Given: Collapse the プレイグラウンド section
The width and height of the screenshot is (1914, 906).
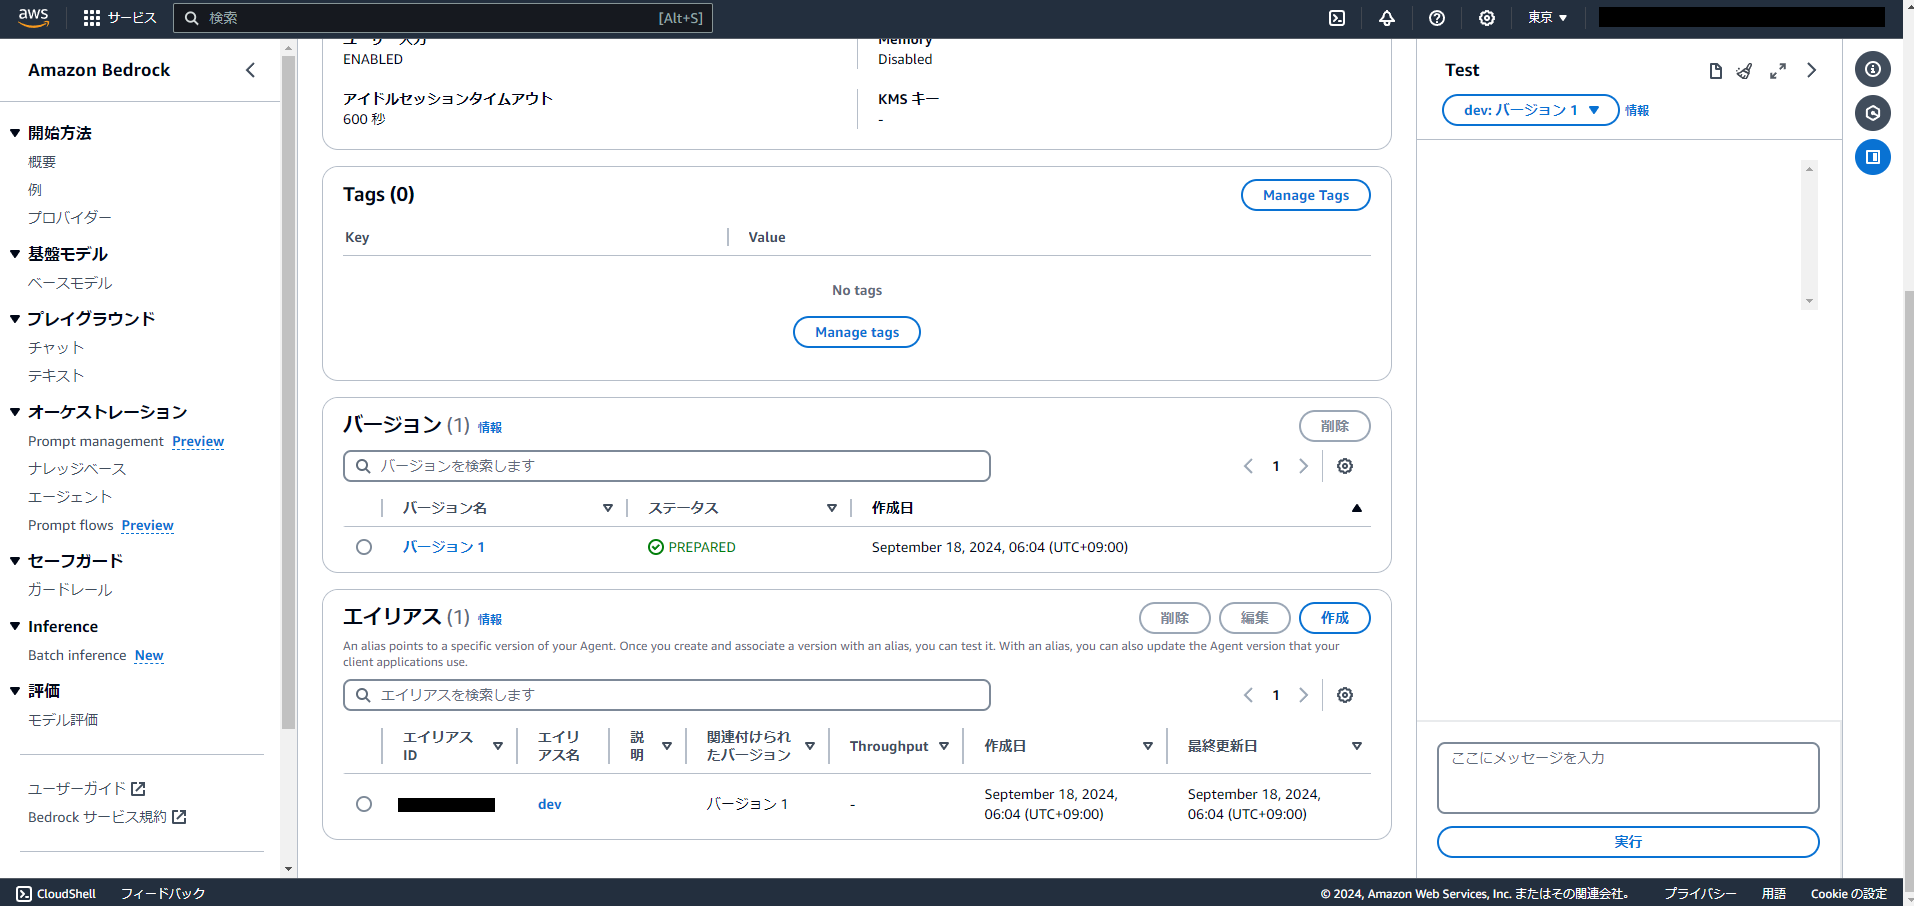Looking at the screenshot, I should tap(15, 319).
